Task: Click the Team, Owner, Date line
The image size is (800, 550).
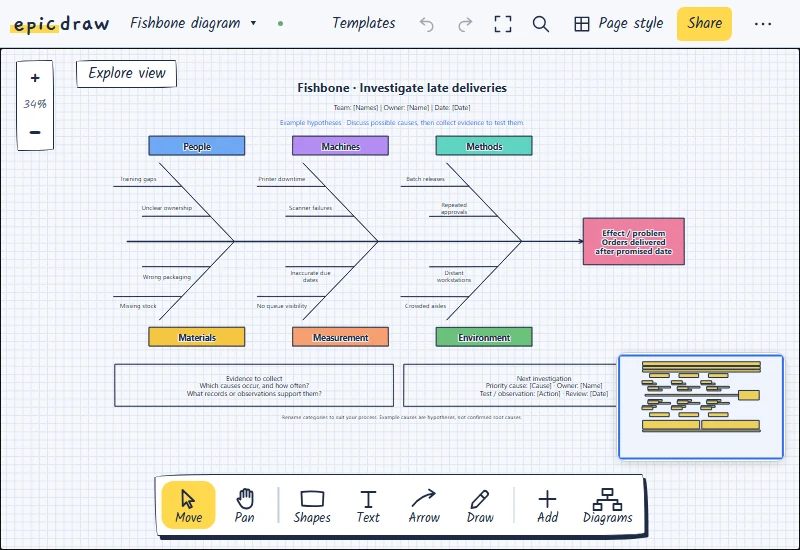Action: click(402, 108)
